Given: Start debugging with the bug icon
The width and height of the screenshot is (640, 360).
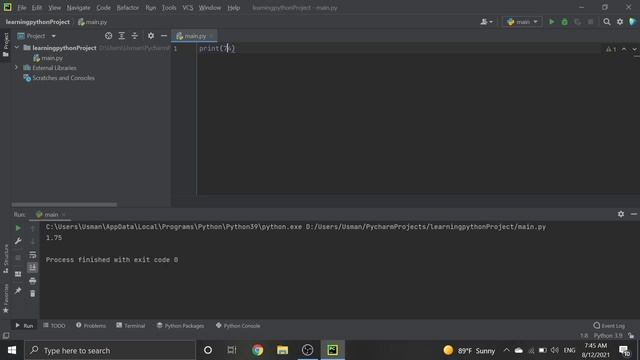Looking at the screenshot, I should (x=564, y=22).
